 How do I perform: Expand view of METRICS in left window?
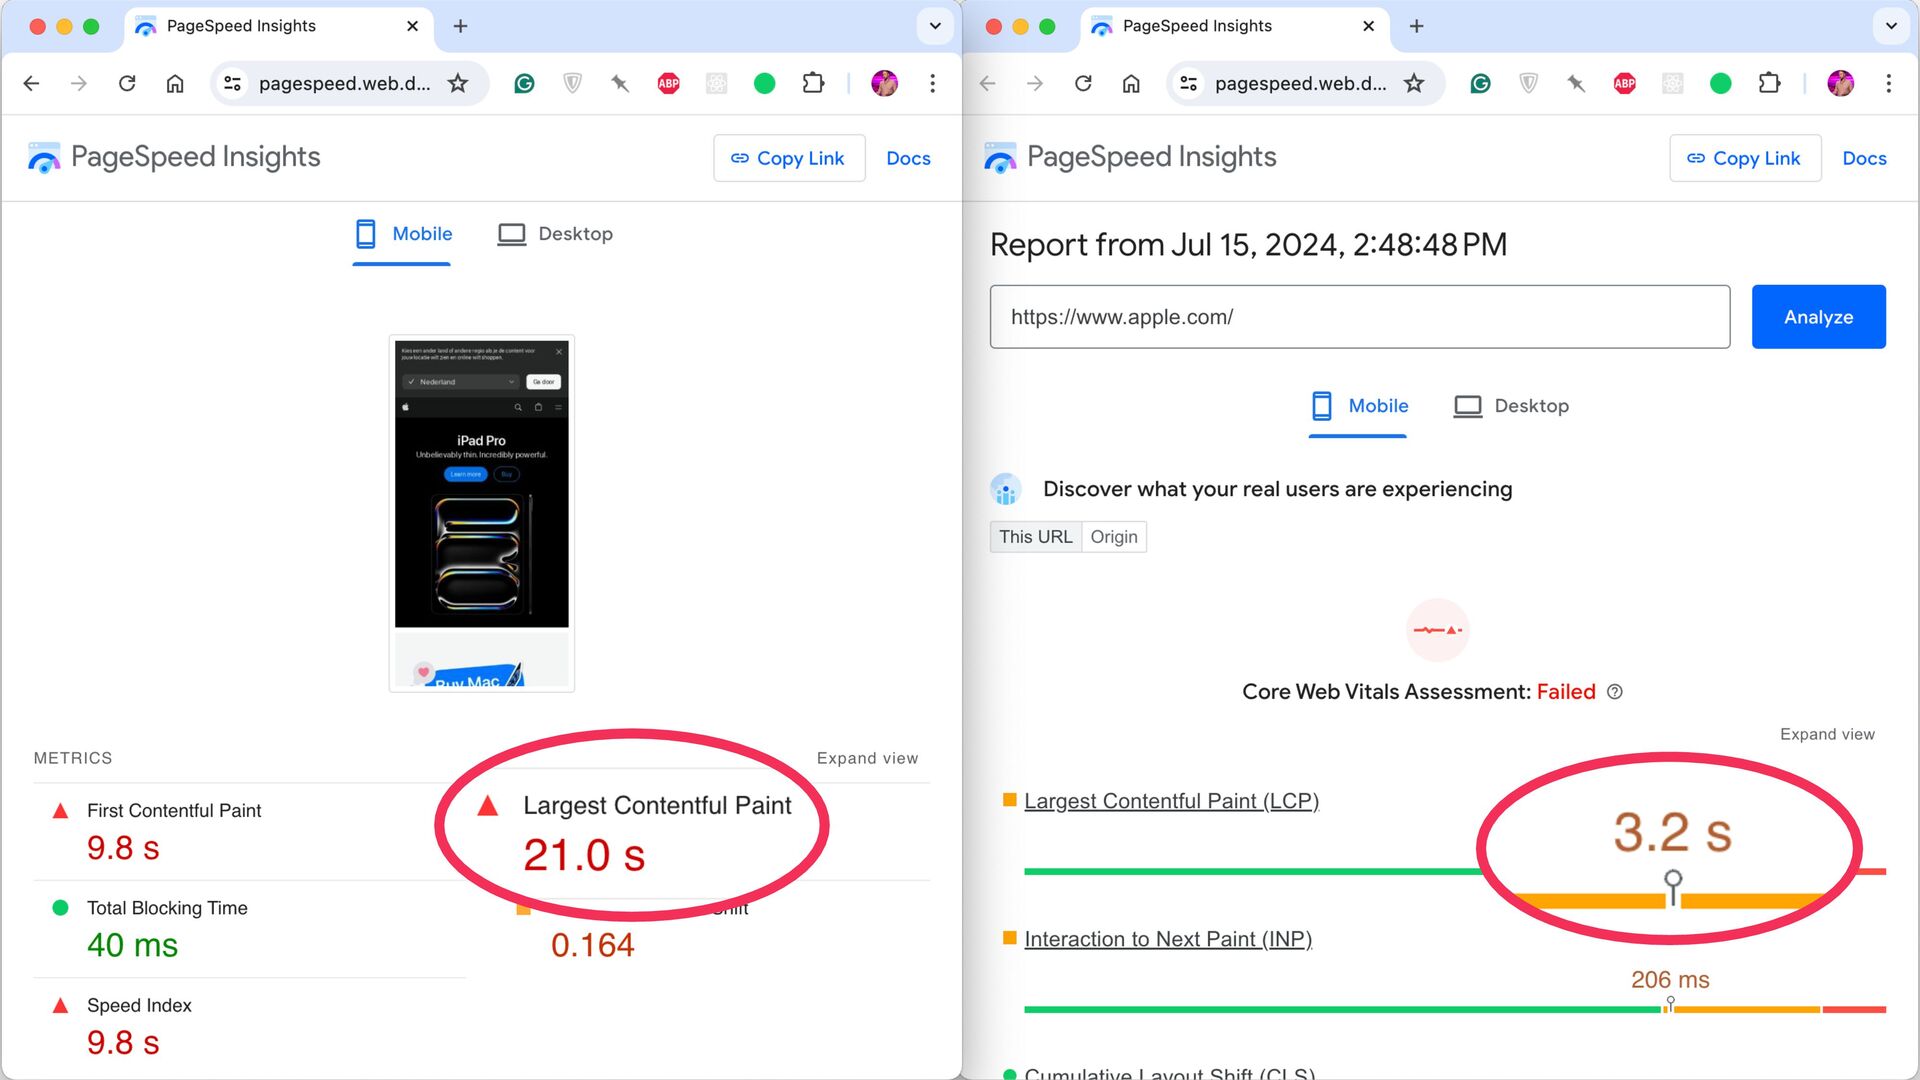(867, 758)
